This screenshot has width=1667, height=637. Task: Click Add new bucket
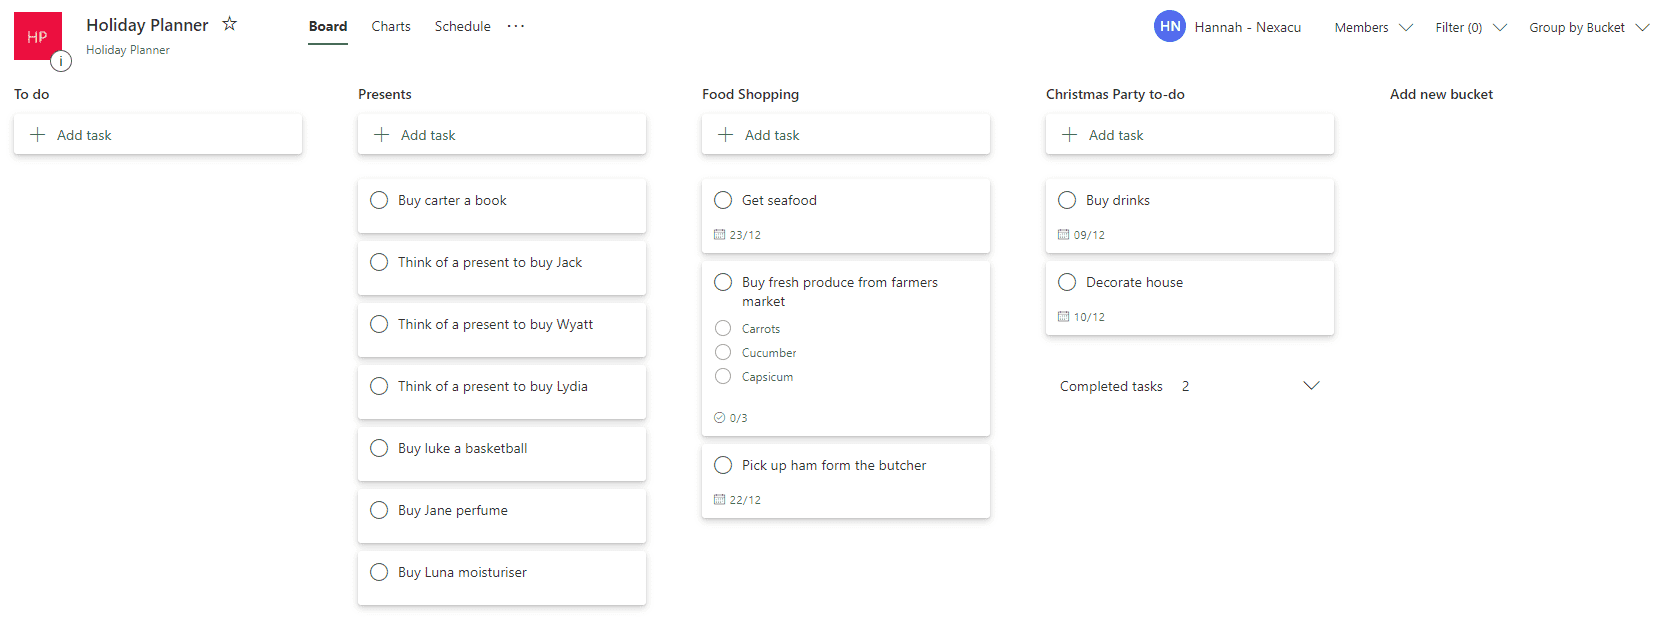[1441, 94]
